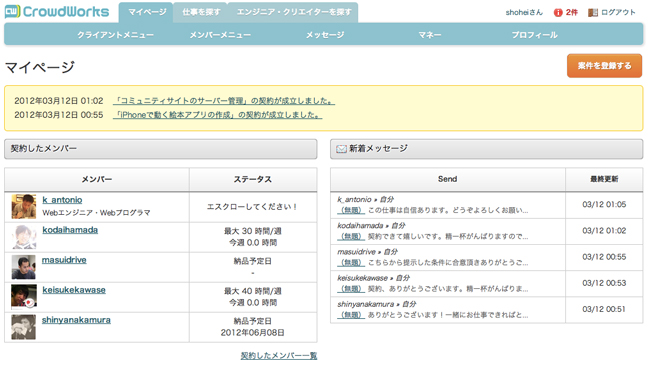
Task: Open the kodaihamada member profile link
Action: tap(70, 230)
